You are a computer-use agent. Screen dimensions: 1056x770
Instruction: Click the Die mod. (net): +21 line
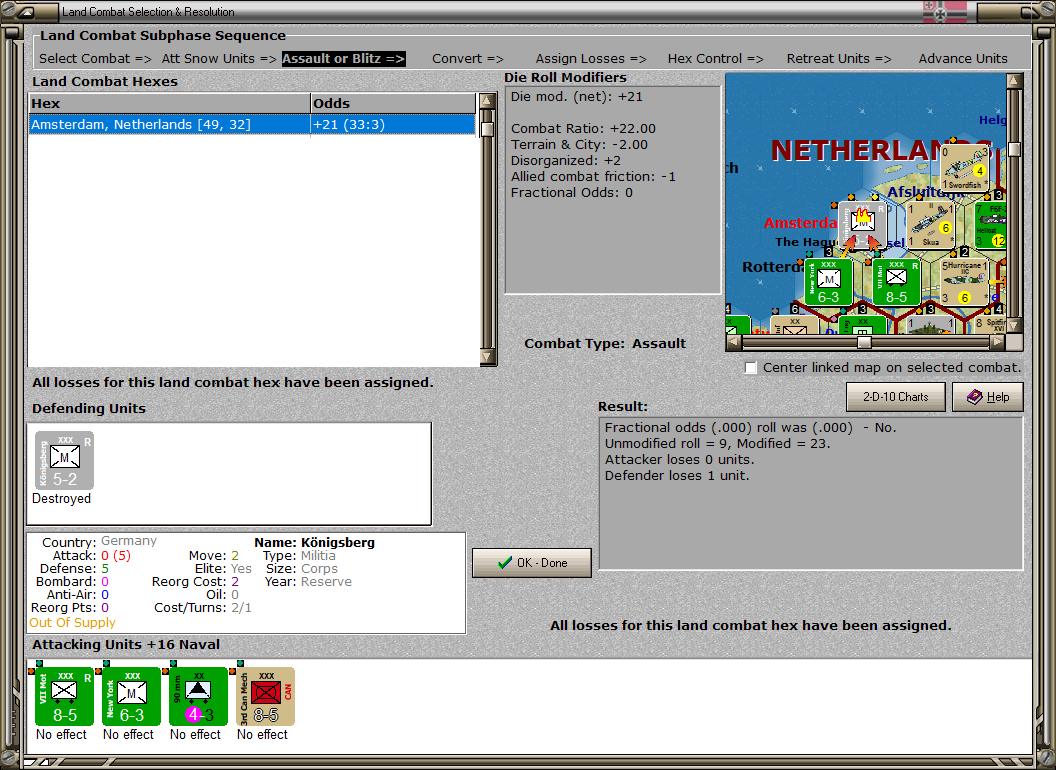[576, 96]
